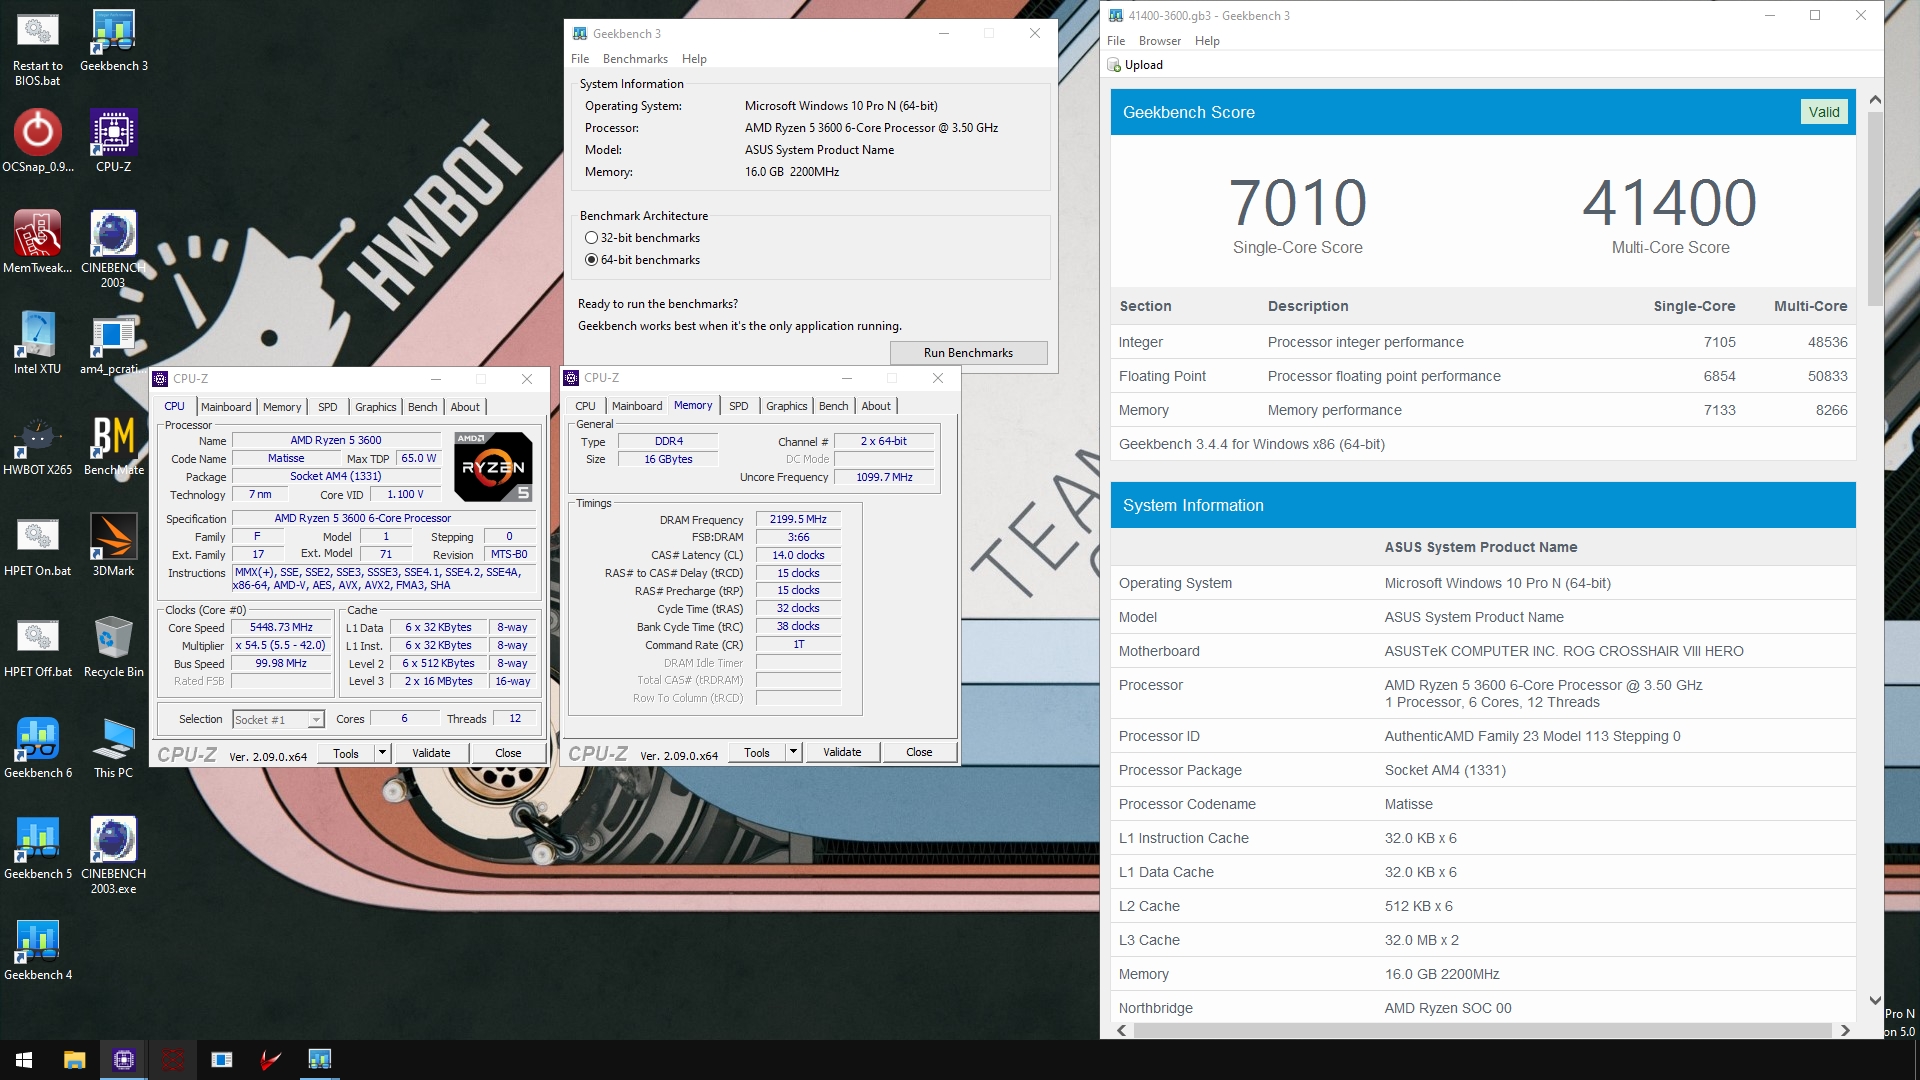
Task: Switch to Mainboard tab in left CPU-Z
Action: [226, 407]
